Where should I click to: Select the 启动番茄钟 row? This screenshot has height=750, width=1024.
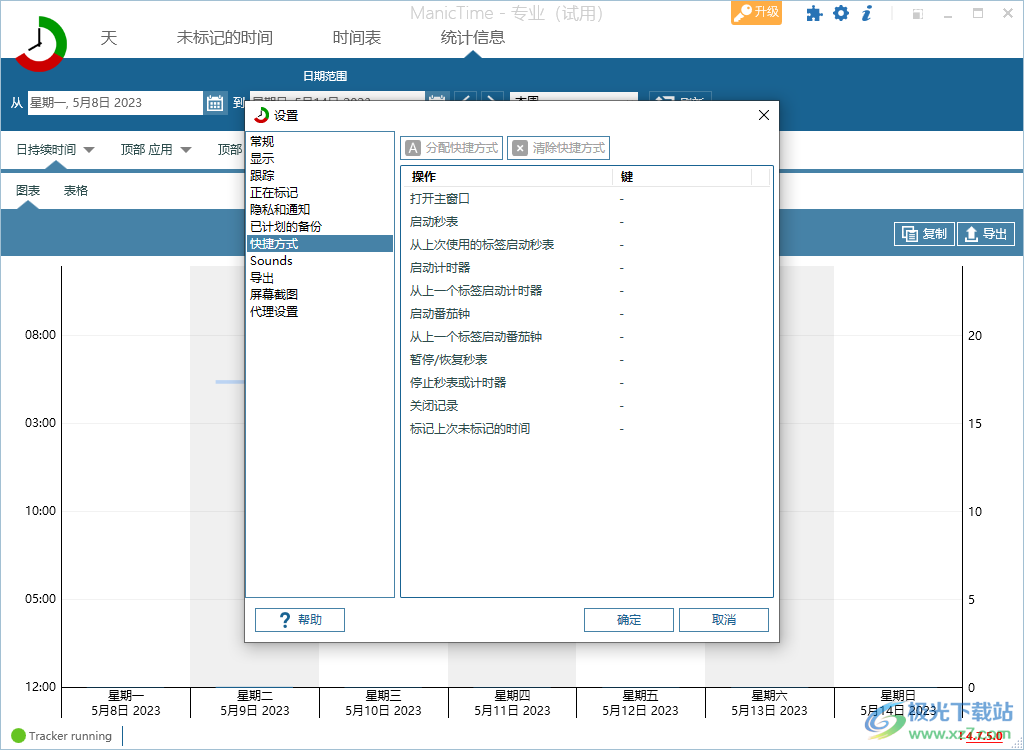[586, 314]
